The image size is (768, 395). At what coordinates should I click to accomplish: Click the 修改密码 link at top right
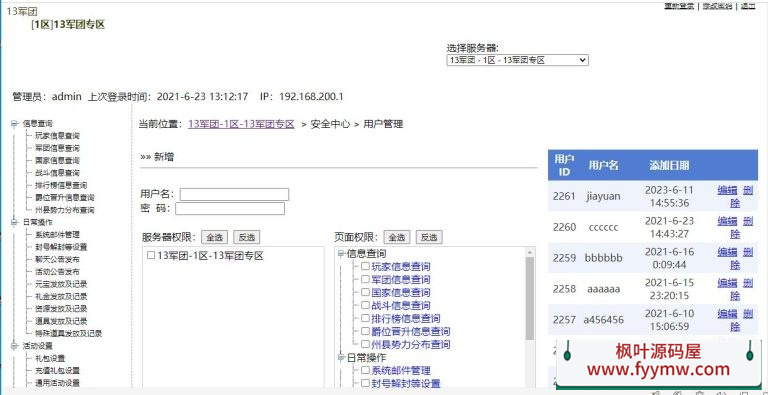click(x=718, y=6)
